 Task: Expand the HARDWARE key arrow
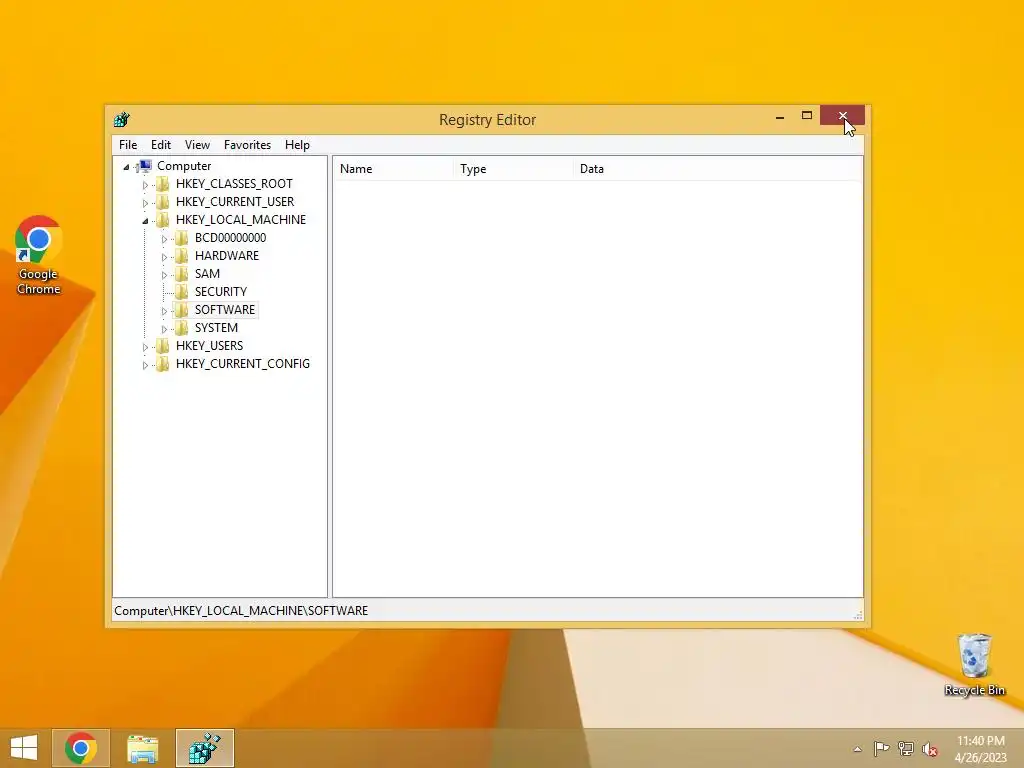165,257
